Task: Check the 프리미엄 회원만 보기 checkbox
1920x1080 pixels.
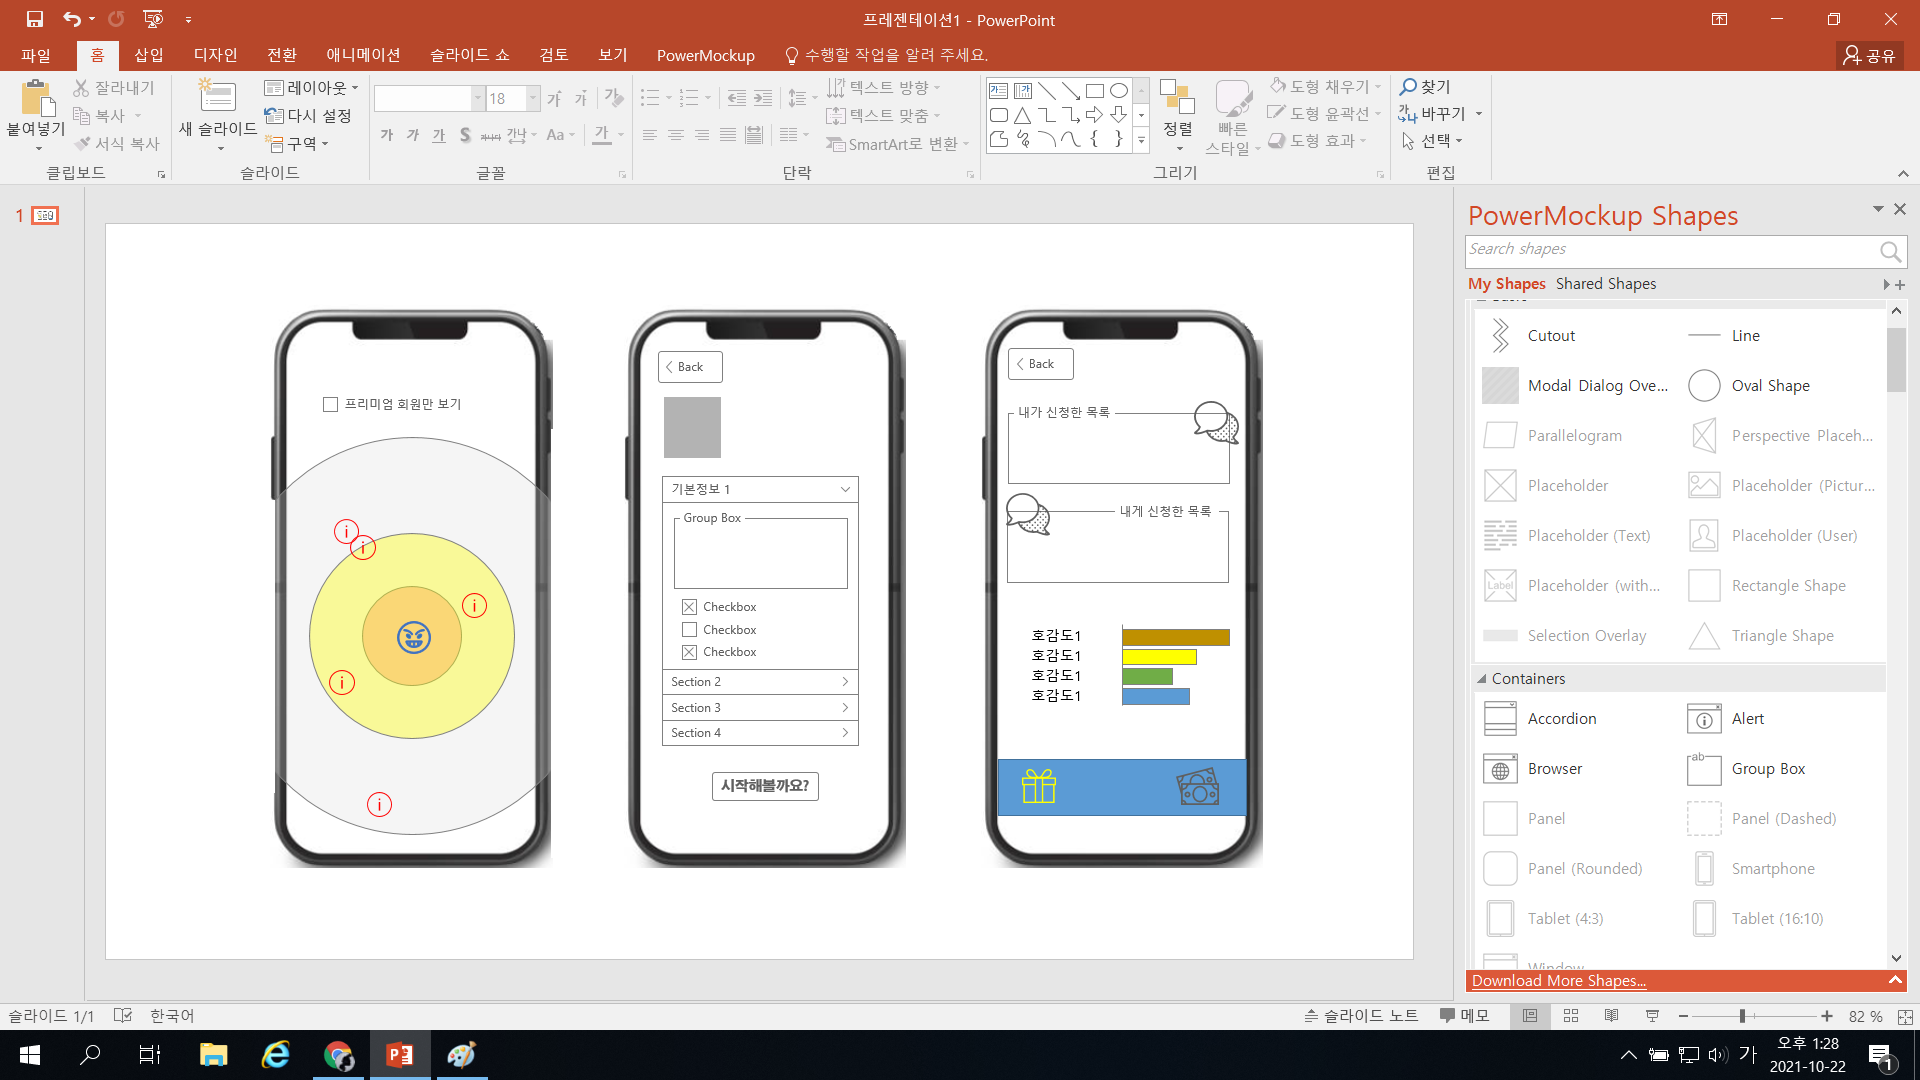Action: pyautogui.click(x=331, y=404)
